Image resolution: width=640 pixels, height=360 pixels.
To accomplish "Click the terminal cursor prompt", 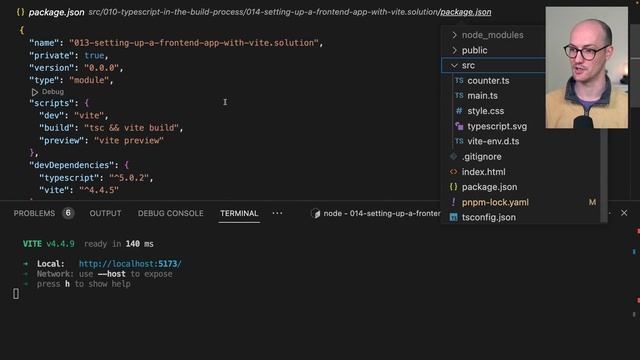I will coord(16,294).
